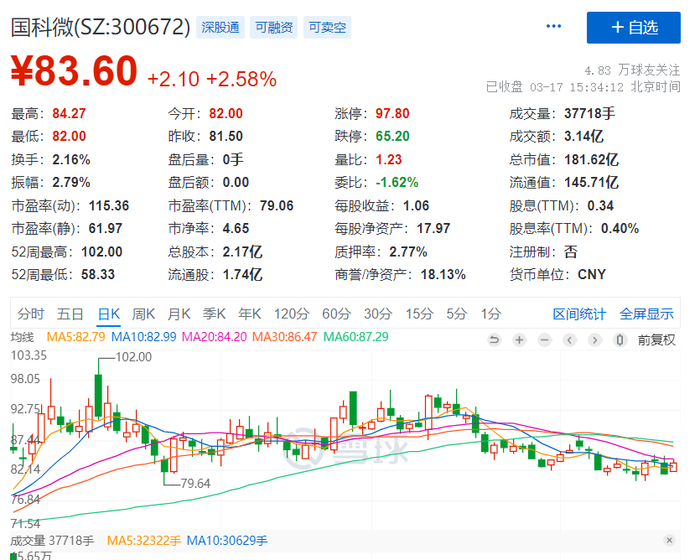This screenshot has height=560, width=700.
Task: Select the 日K chart tab
Action: pos(109,314)
